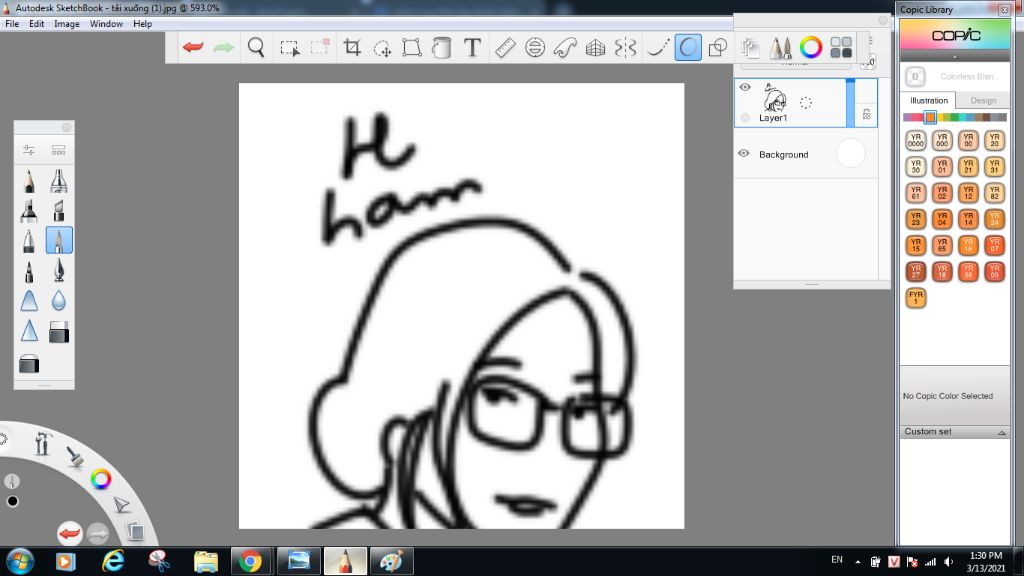Open the Layer Editor icon in toolbar
Viewport: 1024px width, 576px height.
pyautogui.click(x=750, y=48)
